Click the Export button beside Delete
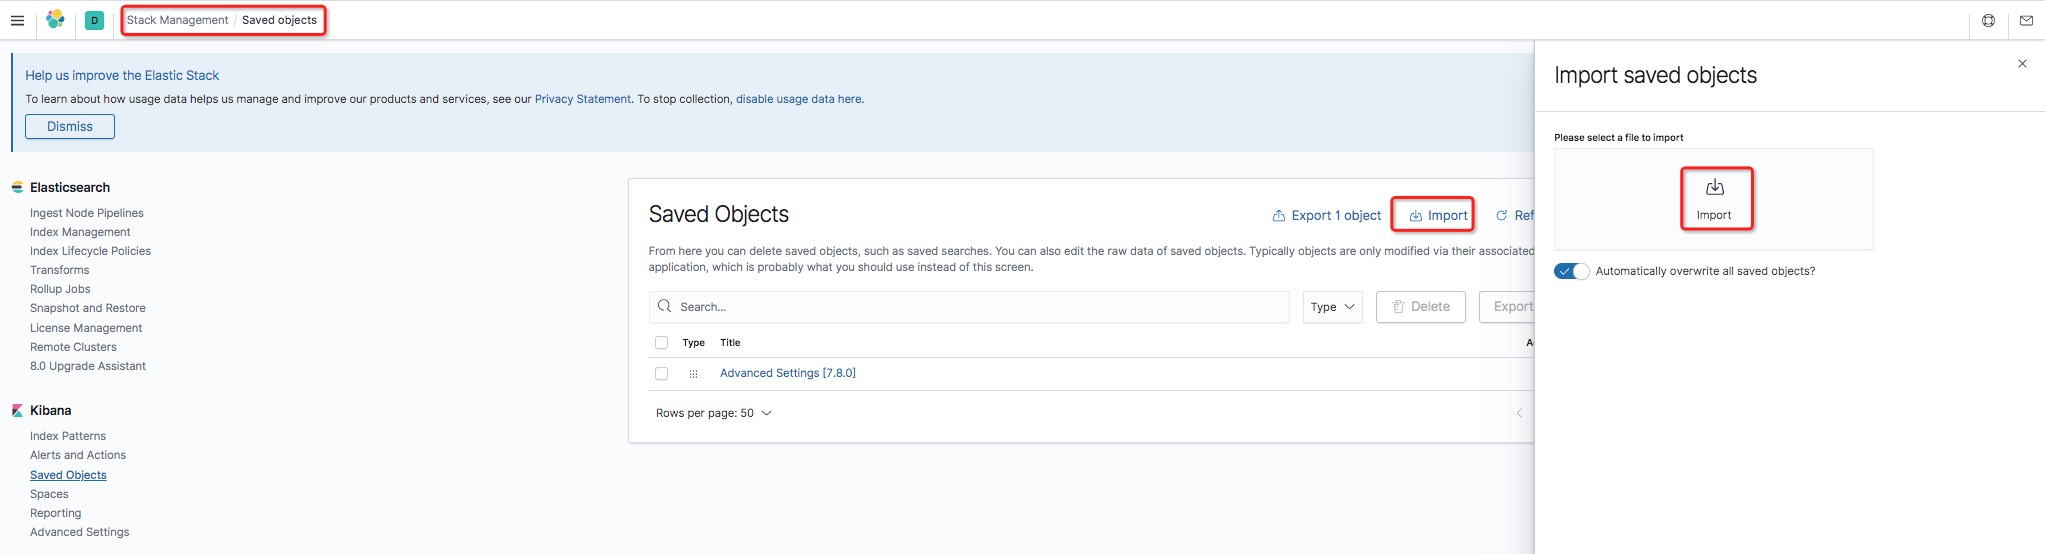 point(1507,307)
